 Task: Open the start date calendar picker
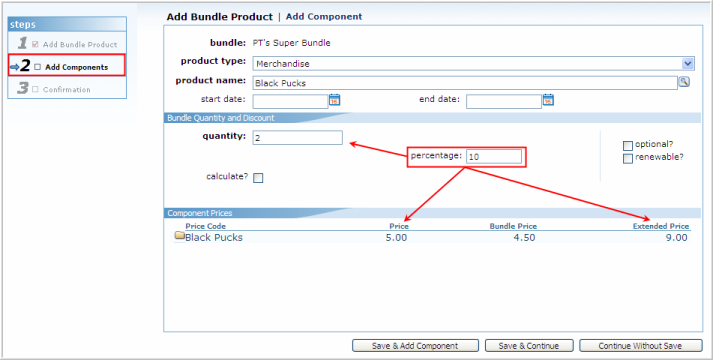334,100
